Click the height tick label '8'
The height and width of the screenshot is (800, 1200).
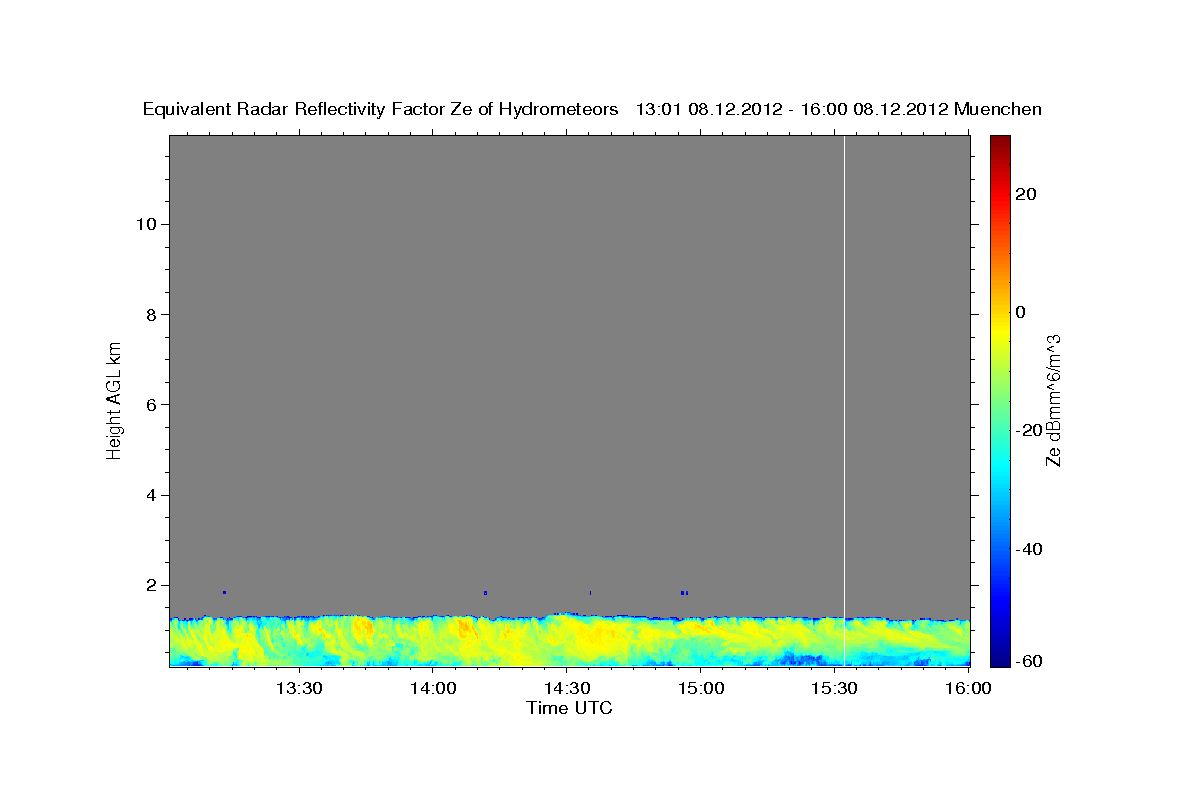[151, 314]
